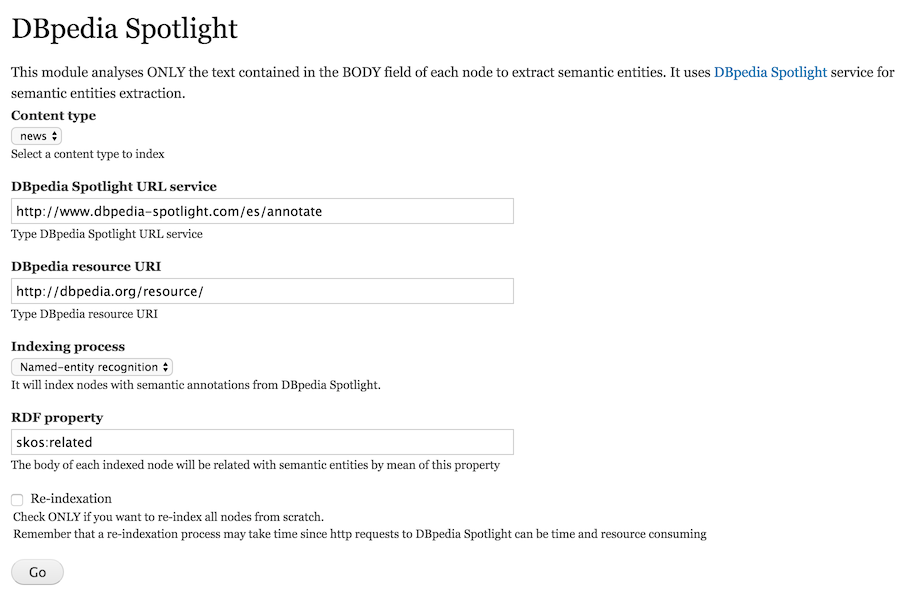Place cursor in the RDF property field
The image size is (911, 602).
pos(260,441)
